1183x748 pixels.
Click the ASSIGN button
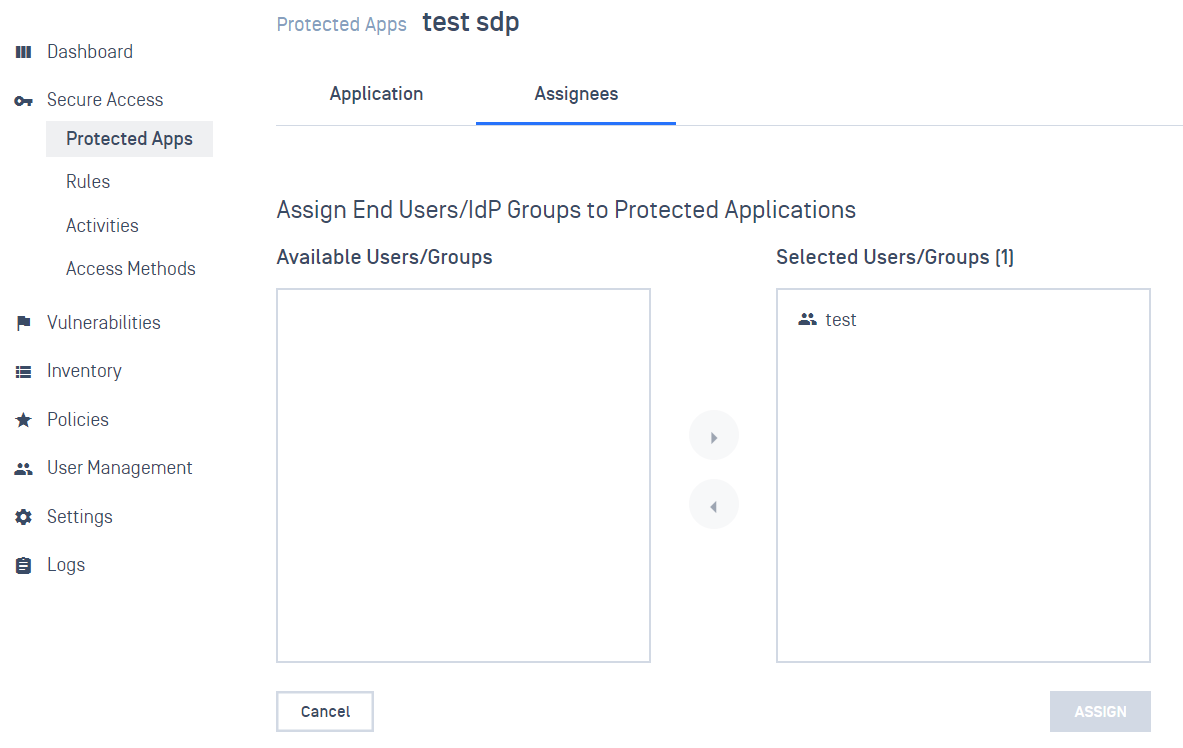(x=1100, y=712)
